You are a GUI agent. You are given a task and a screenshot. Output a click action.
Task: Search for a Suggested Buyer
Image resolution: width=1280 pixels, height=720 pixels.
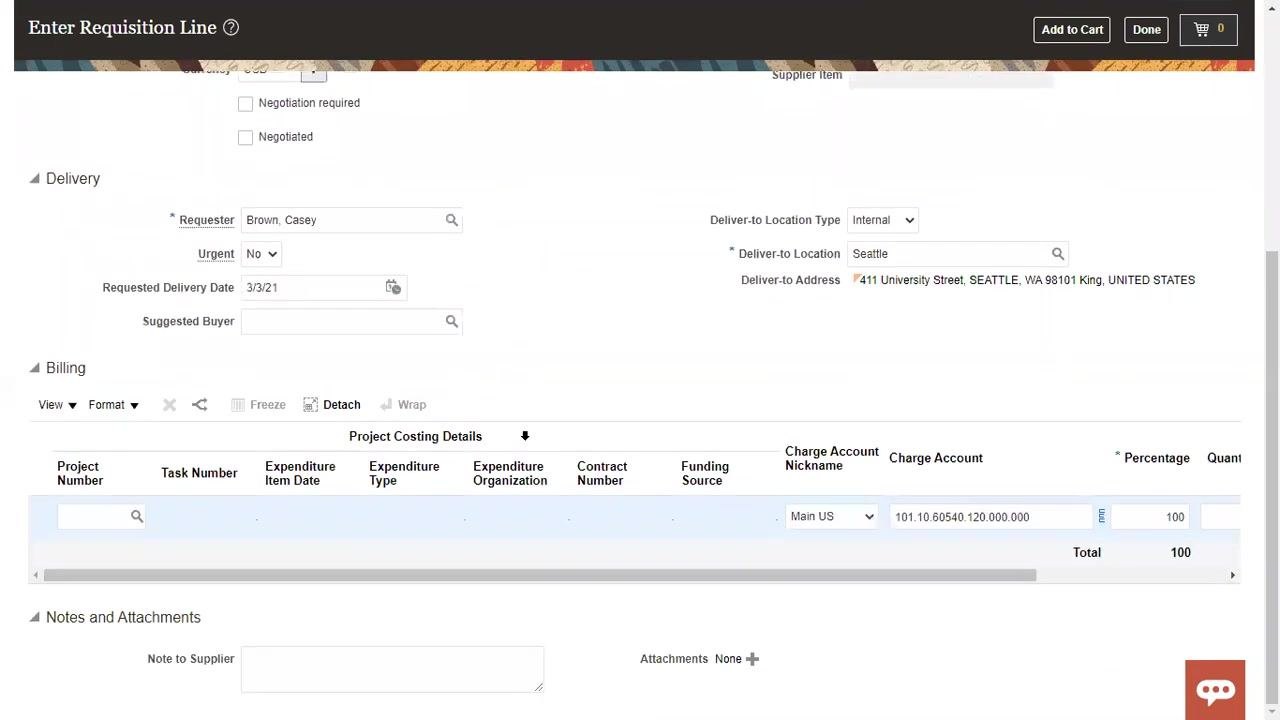pyautogui.click(x=451, y=321)
